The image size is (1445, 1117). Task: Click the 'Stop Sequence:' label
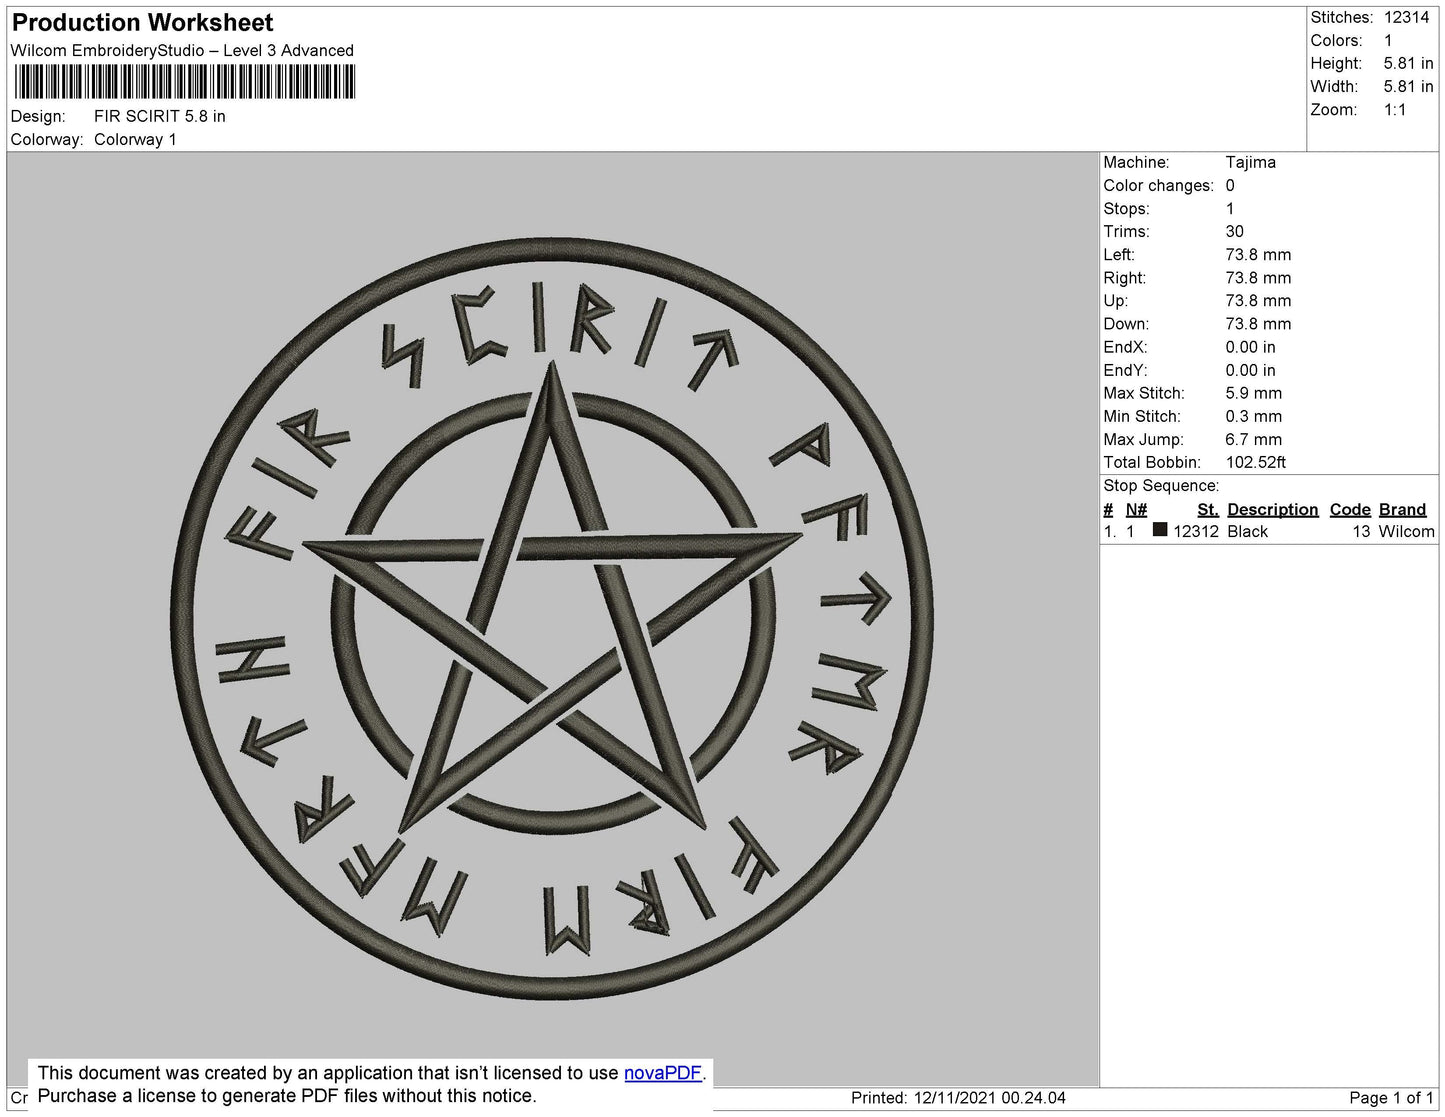[x=1161, y=485]
